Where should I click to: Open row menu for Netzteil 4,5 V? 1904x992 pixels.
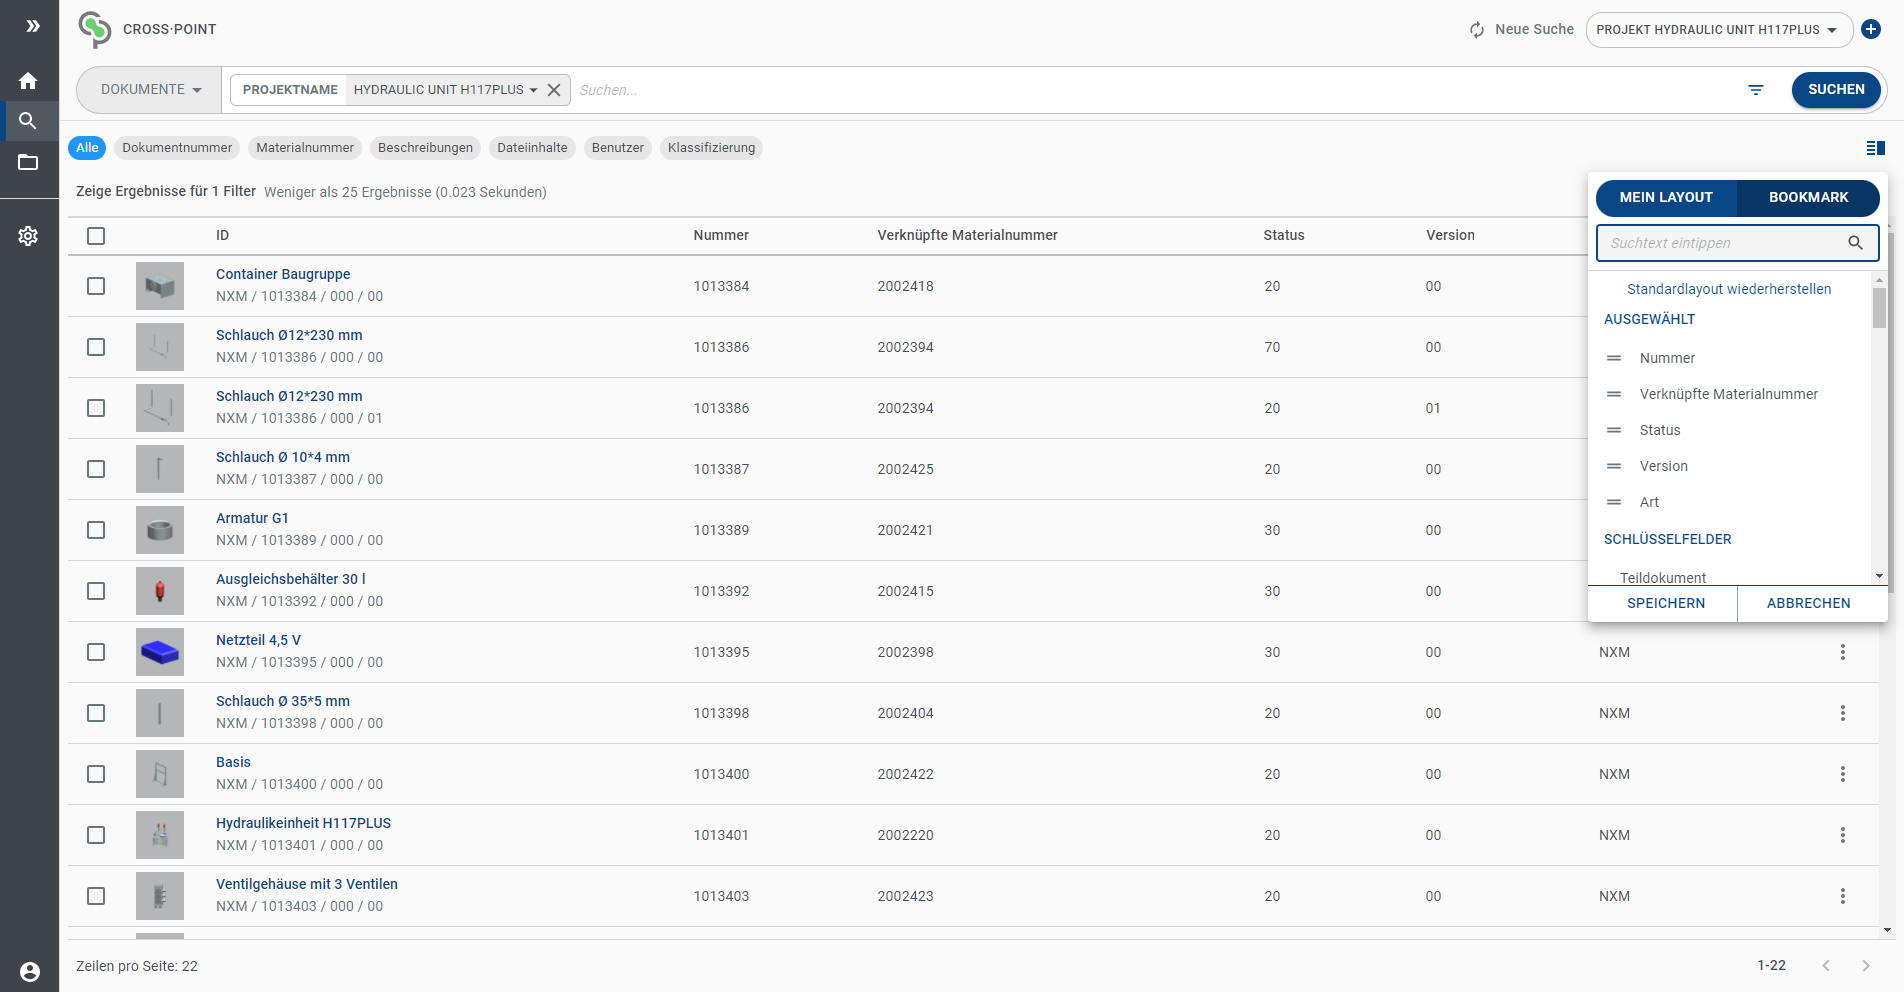[1842, 652]
